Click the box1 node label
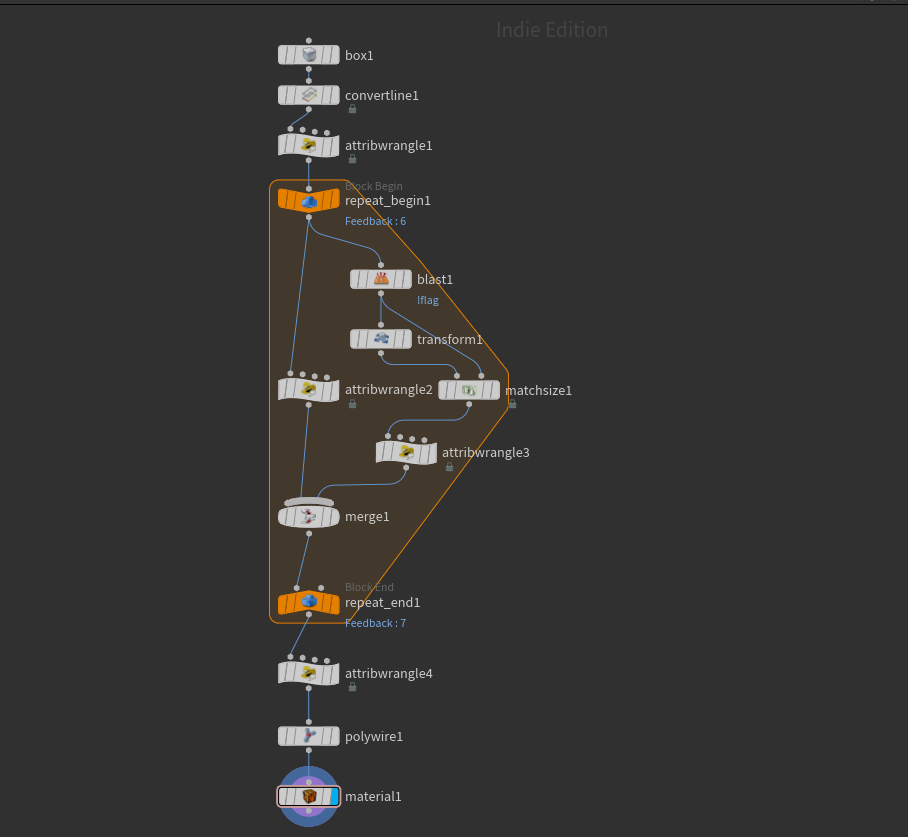This screenshot has height=837, width=908. 359,56
